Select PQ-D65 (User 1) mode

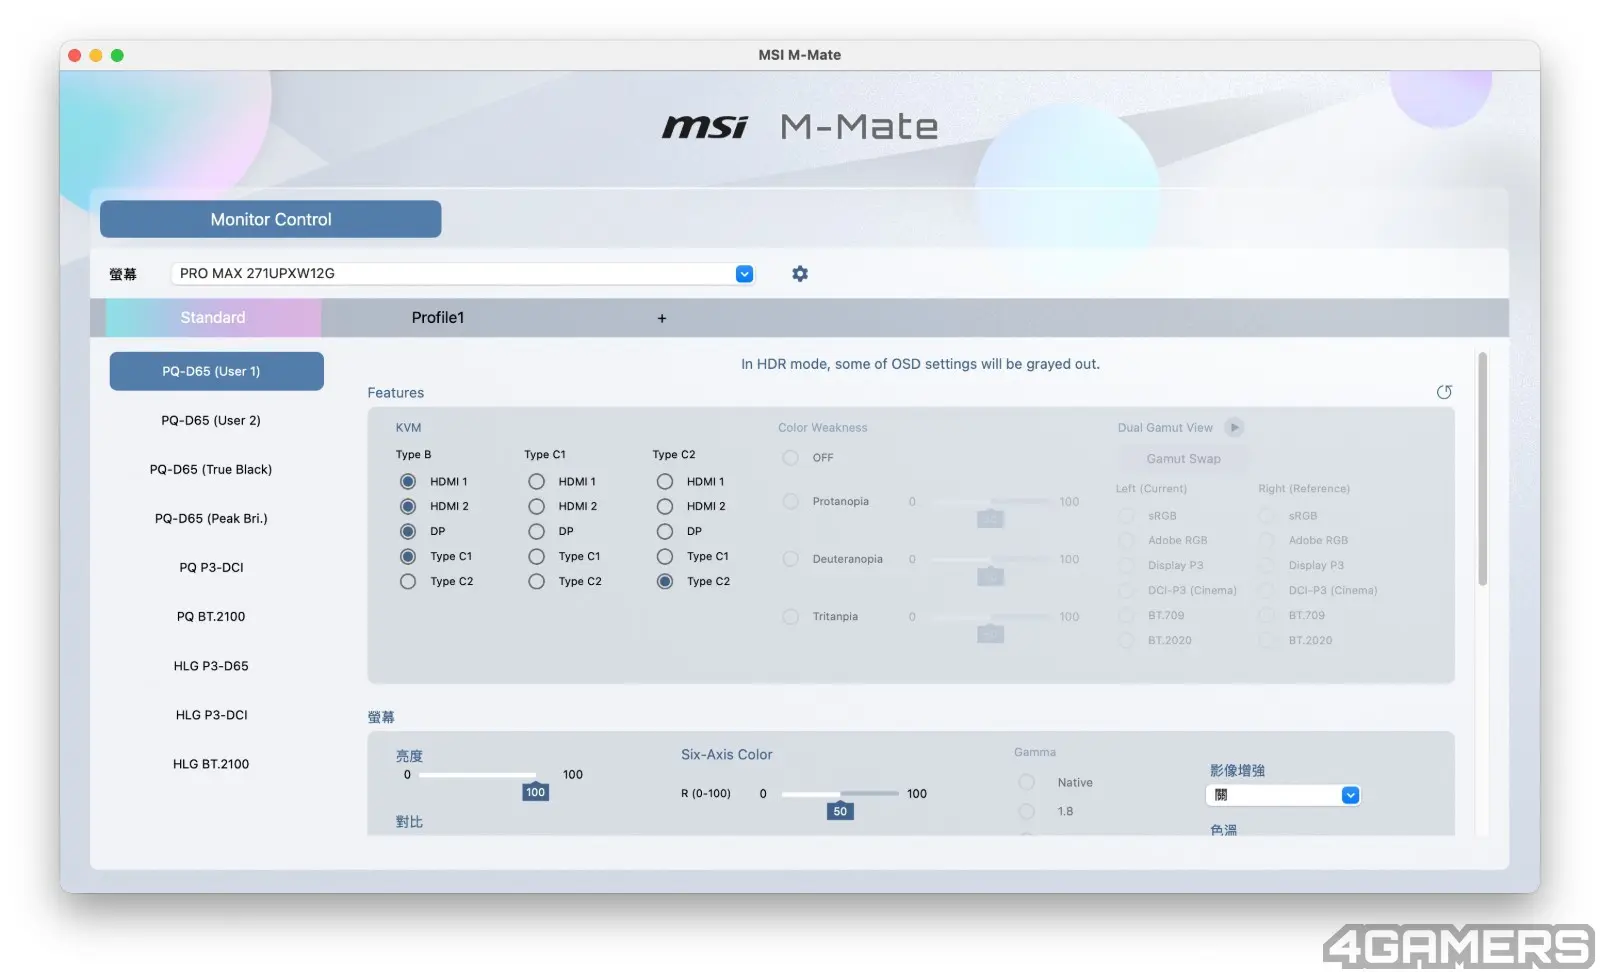pyautogui.click(x=216, y=371)
